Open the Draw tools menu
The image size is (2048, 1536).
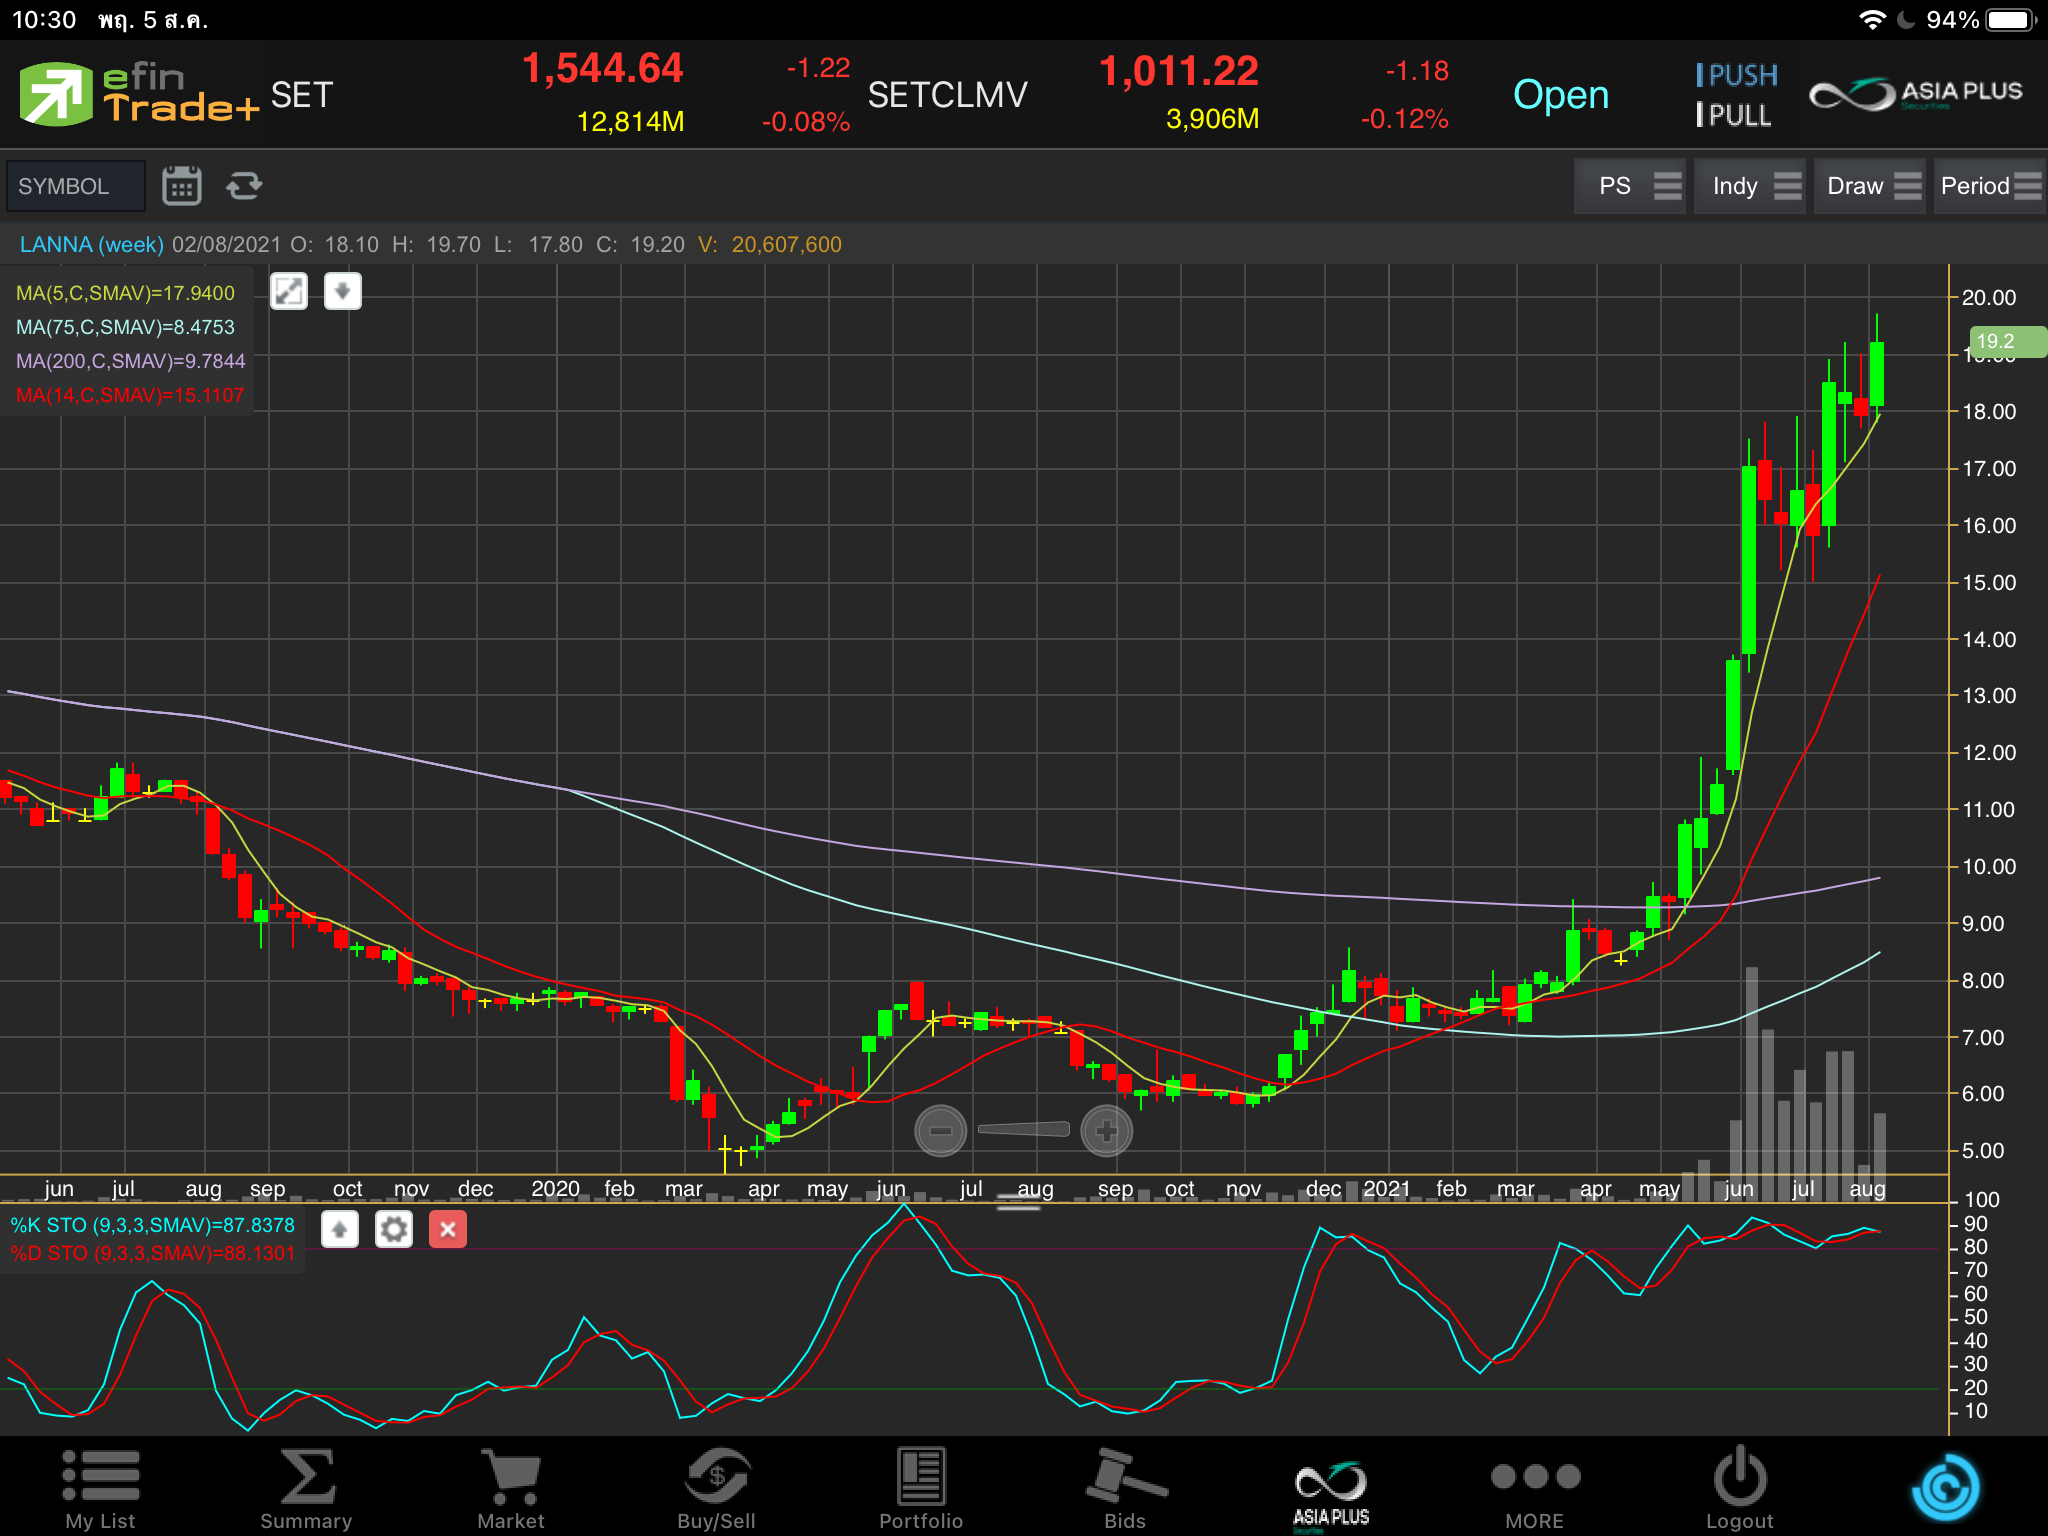tap(1870, 186)
